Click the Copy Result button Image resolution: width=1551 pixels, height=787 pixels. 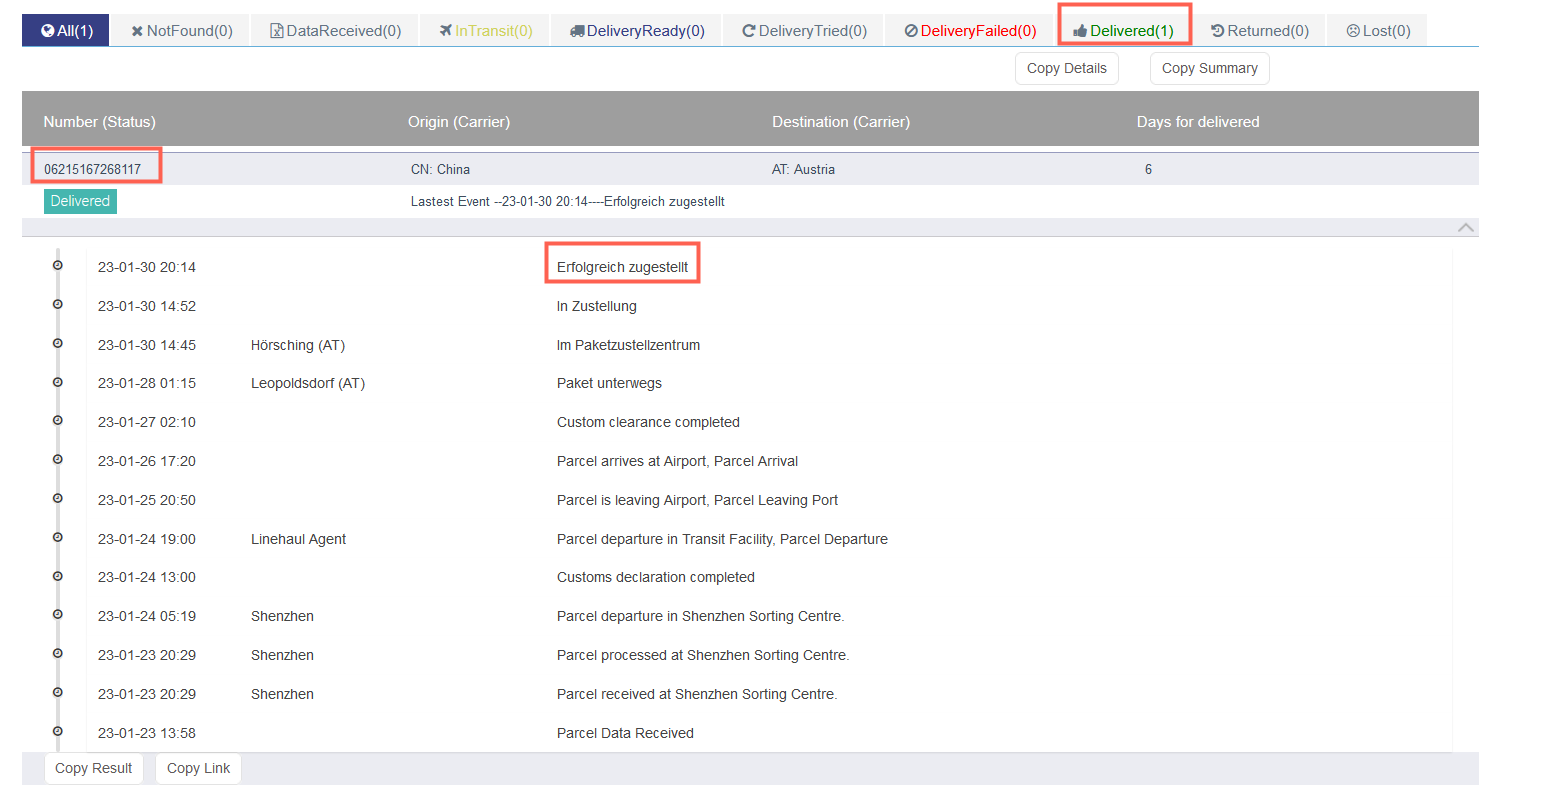[x=94, y=768]
